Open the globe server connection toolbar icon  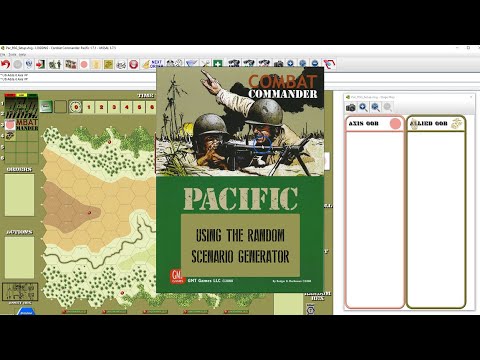tap(29, 64)
